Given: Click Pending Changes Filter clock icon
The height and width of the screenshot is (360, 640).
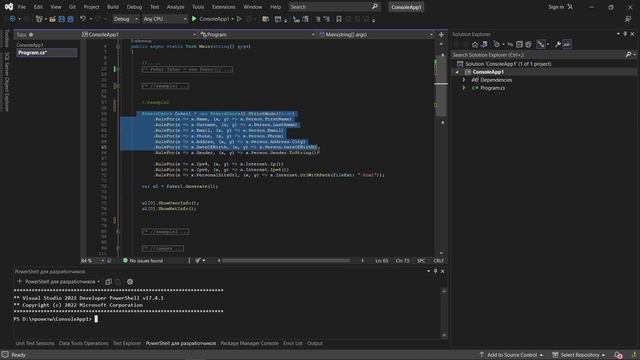Looking at the screenshot, I should tap(497, 44).
